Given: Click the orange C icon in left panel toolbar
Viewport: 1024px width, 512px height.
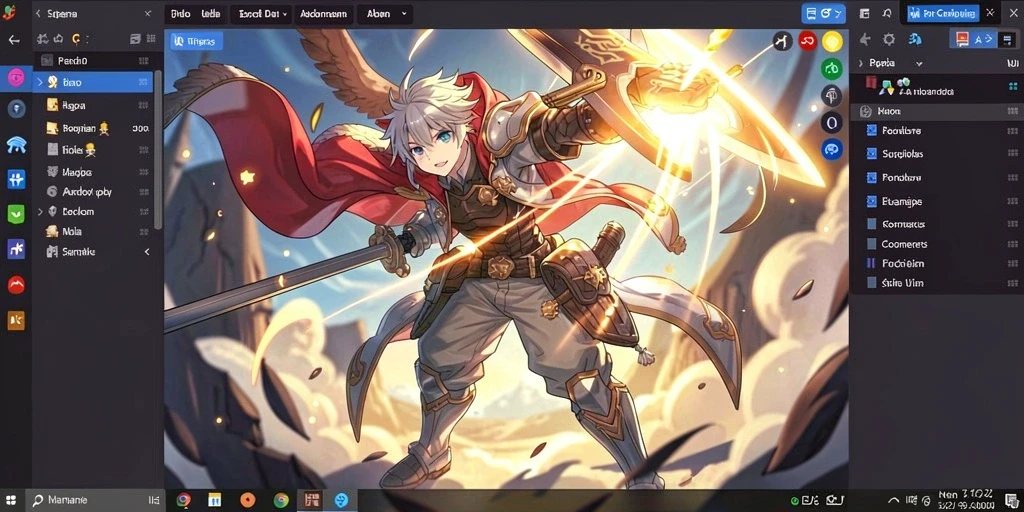Looking at the screenshot, I should 76,39.
